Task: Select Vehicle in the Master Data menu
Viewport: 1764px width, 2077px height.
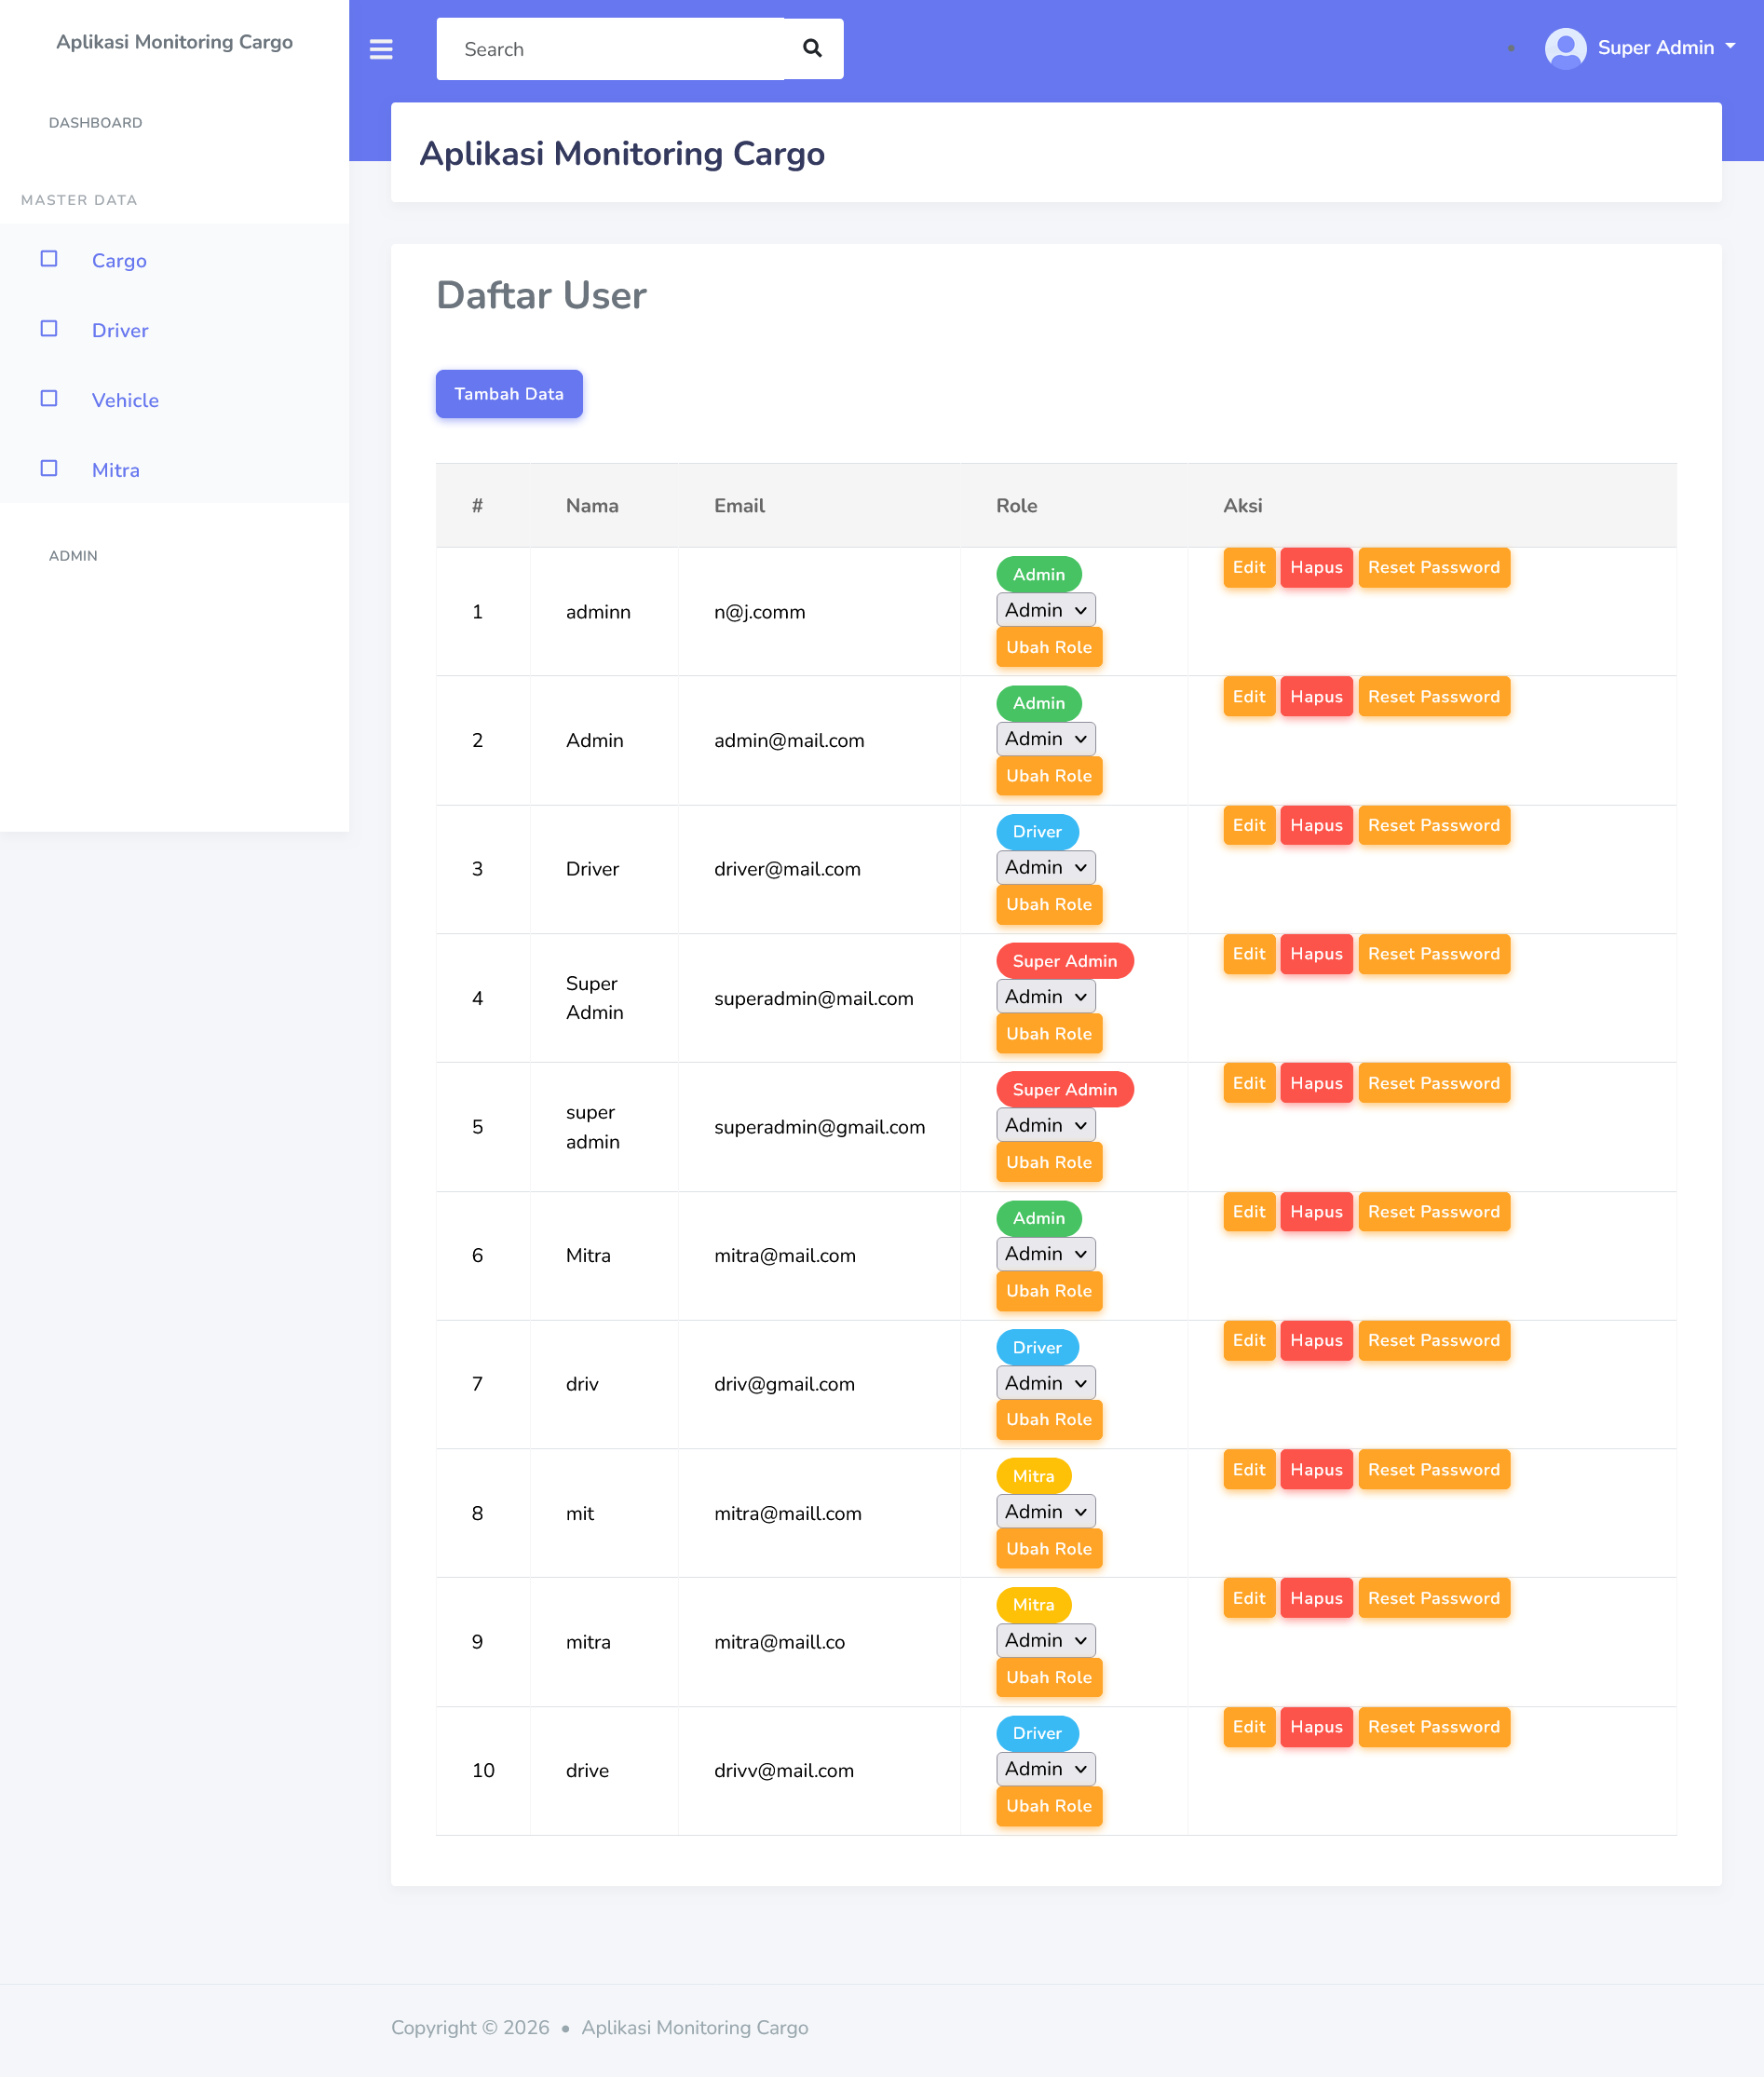Action: [x=125, y=400]
